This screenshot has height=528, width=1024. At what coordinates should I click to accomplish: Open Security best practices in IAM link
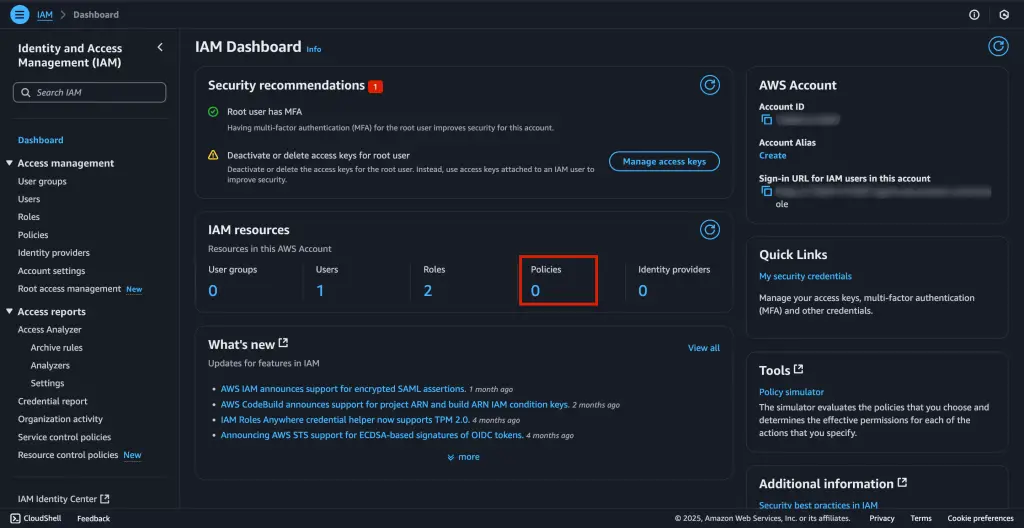pyautogui.click(x=818, y=505)
